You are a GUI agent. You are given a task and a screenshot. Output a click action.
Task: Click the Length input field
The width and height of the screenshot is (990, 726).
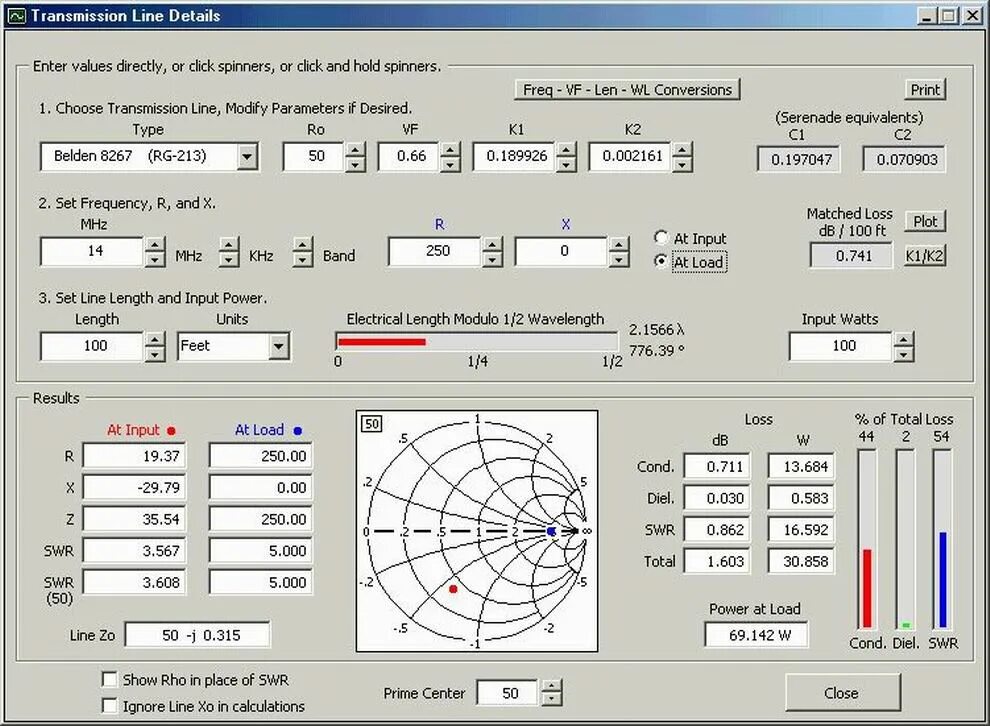click(x=93, y=347)
